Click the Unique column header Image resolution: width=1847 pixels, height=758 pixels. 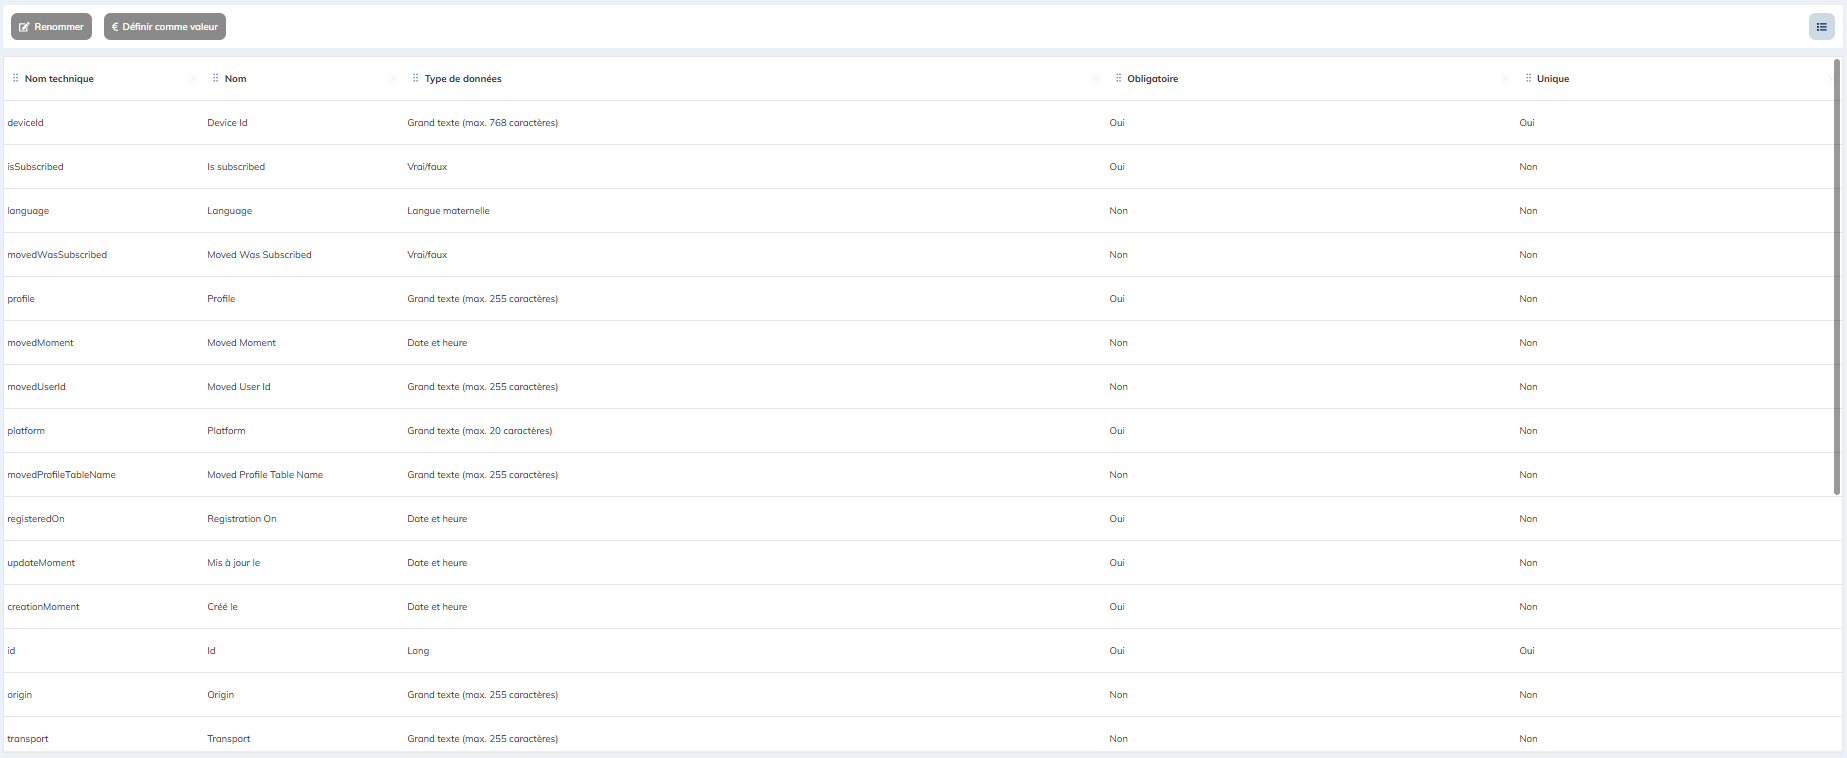1552,79
